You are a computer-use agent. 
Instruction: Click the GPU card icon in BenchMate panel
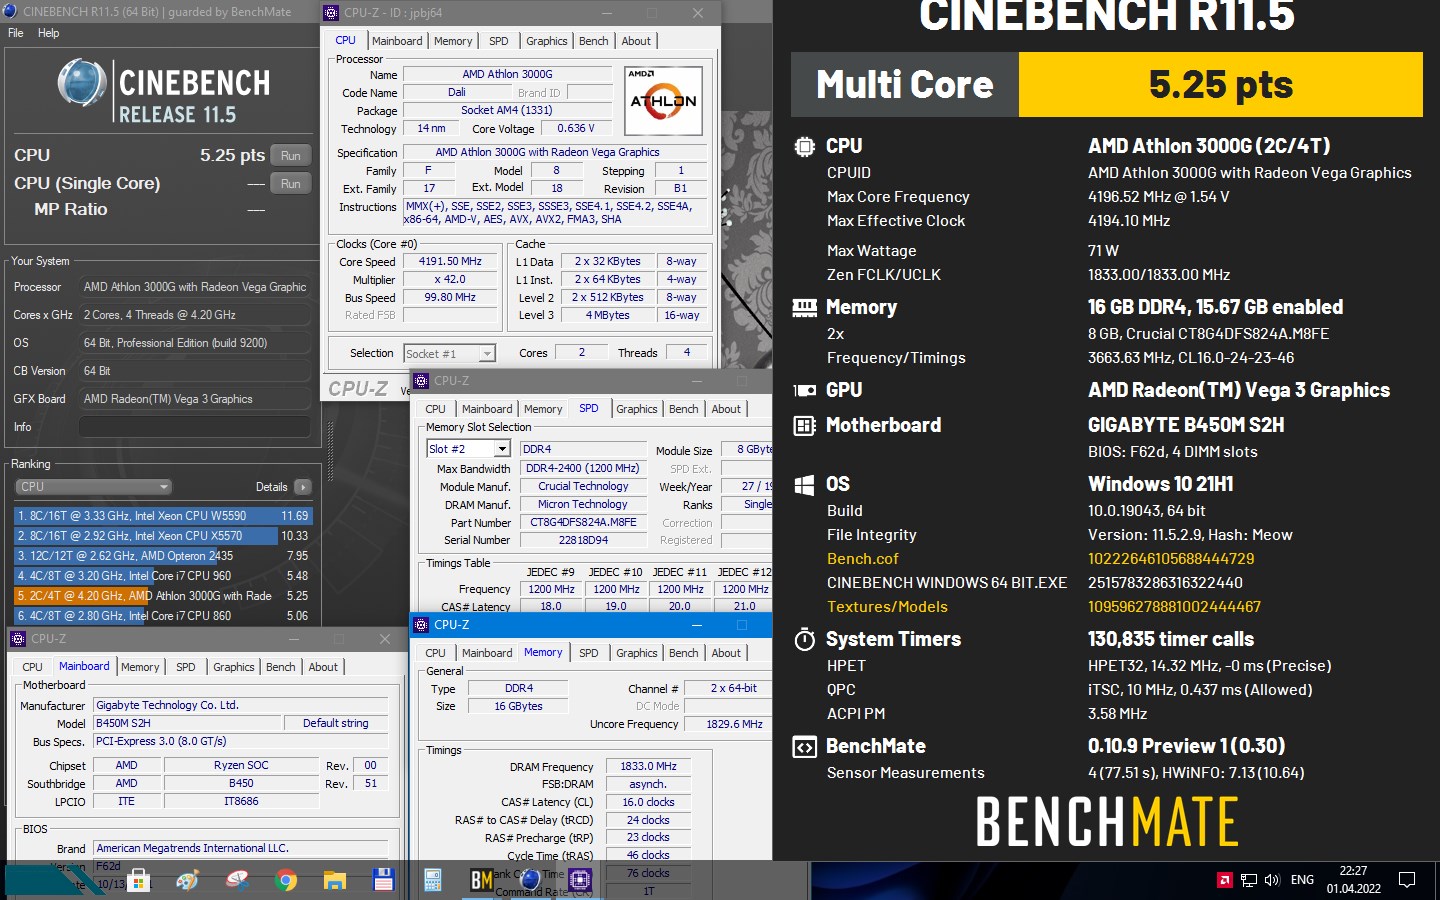coord(805,390)
